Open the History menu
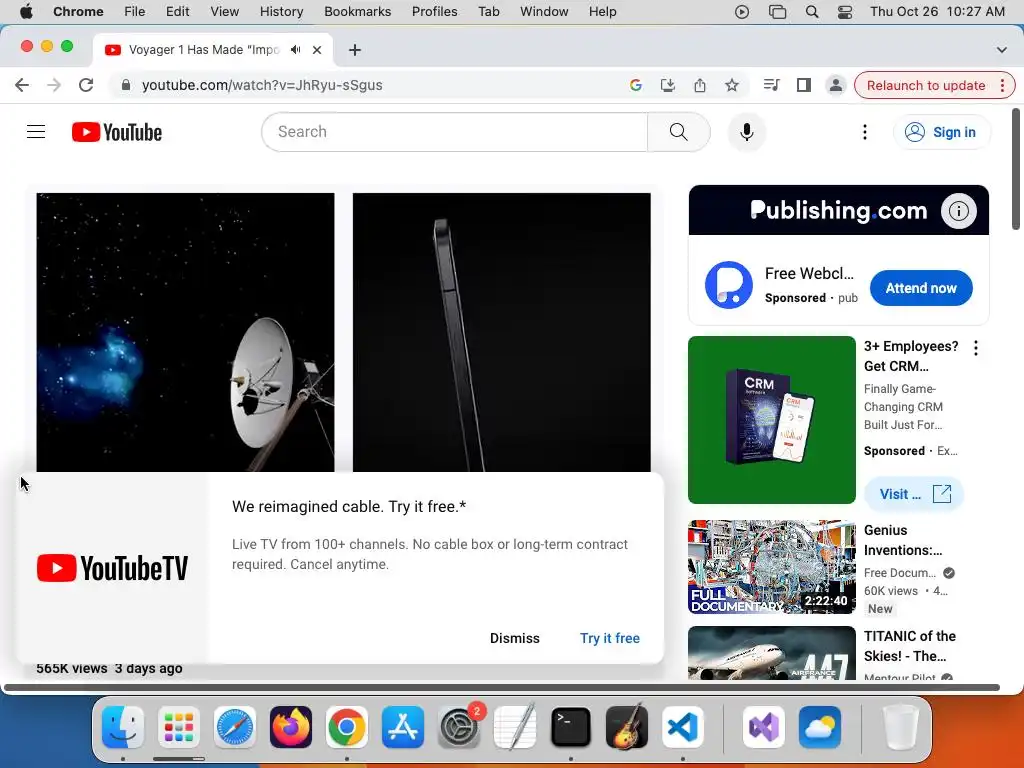This screenshot has width=1024, height=768. 281,12
